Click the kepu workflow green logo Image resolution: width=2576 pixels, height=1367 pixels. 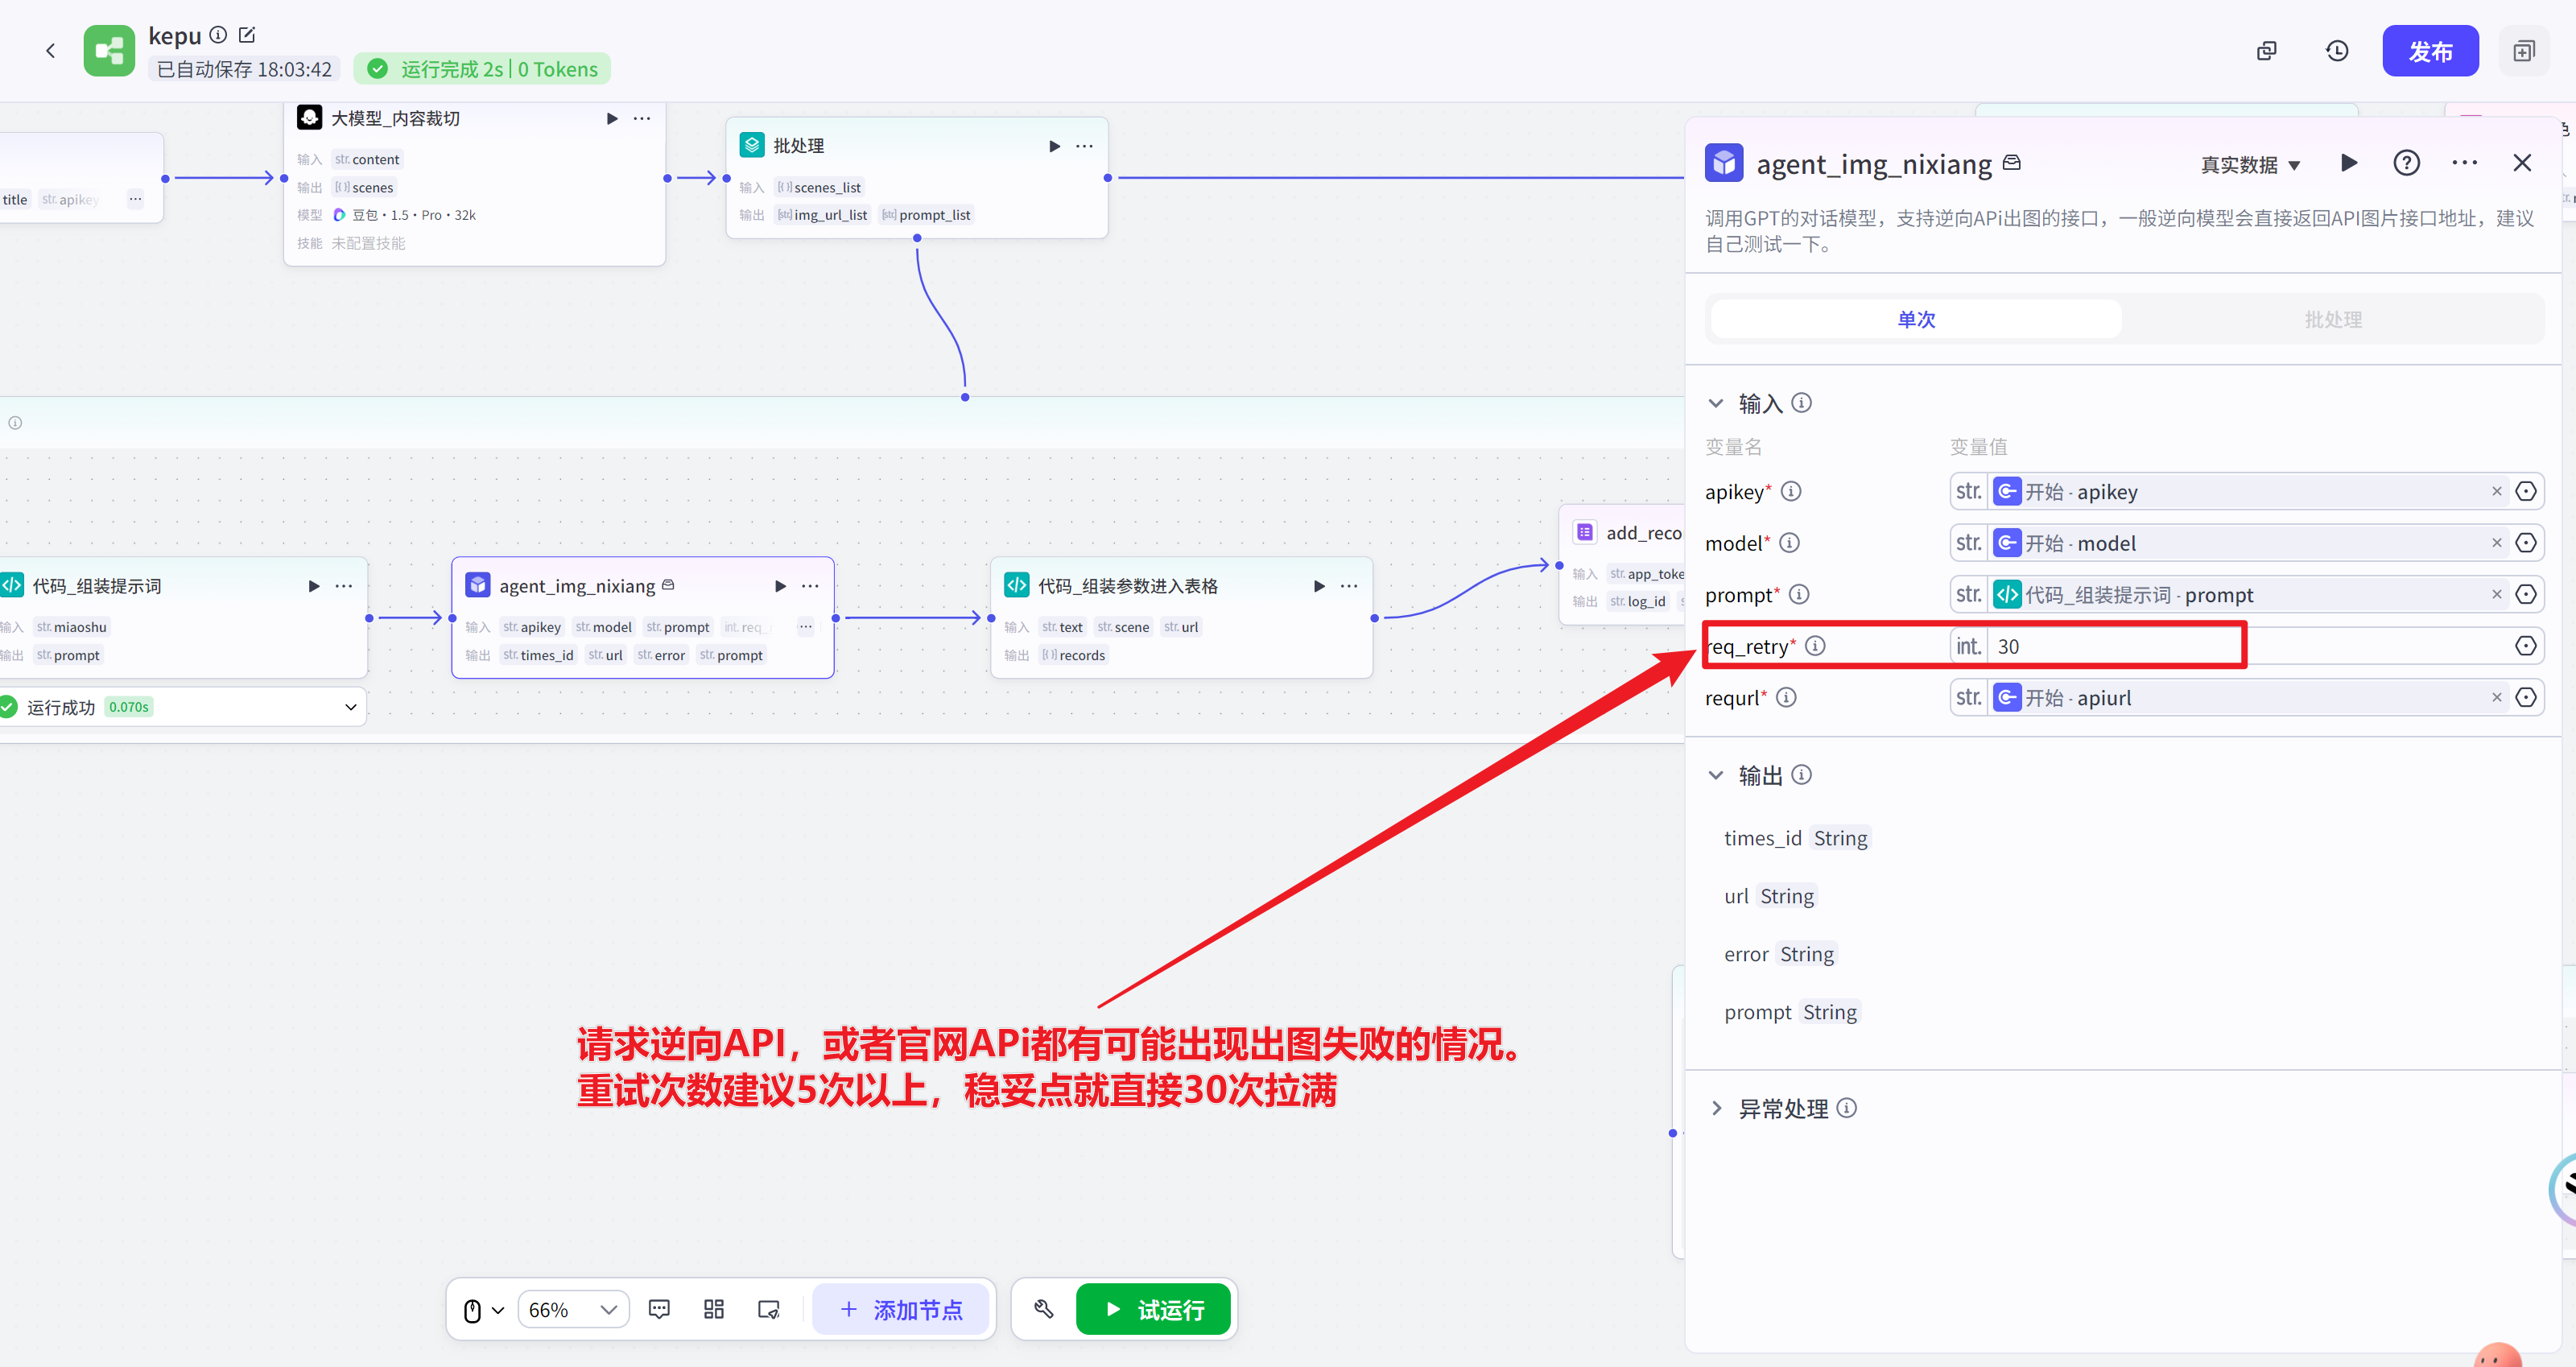pos(109,51)
